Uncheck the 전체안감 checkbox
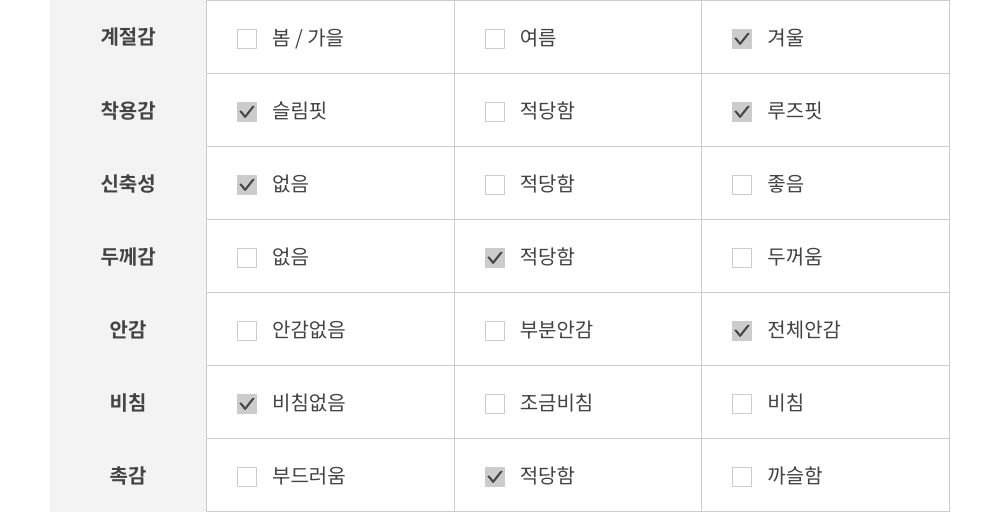This screenshot has height=512, width=1000. [742, 331]
